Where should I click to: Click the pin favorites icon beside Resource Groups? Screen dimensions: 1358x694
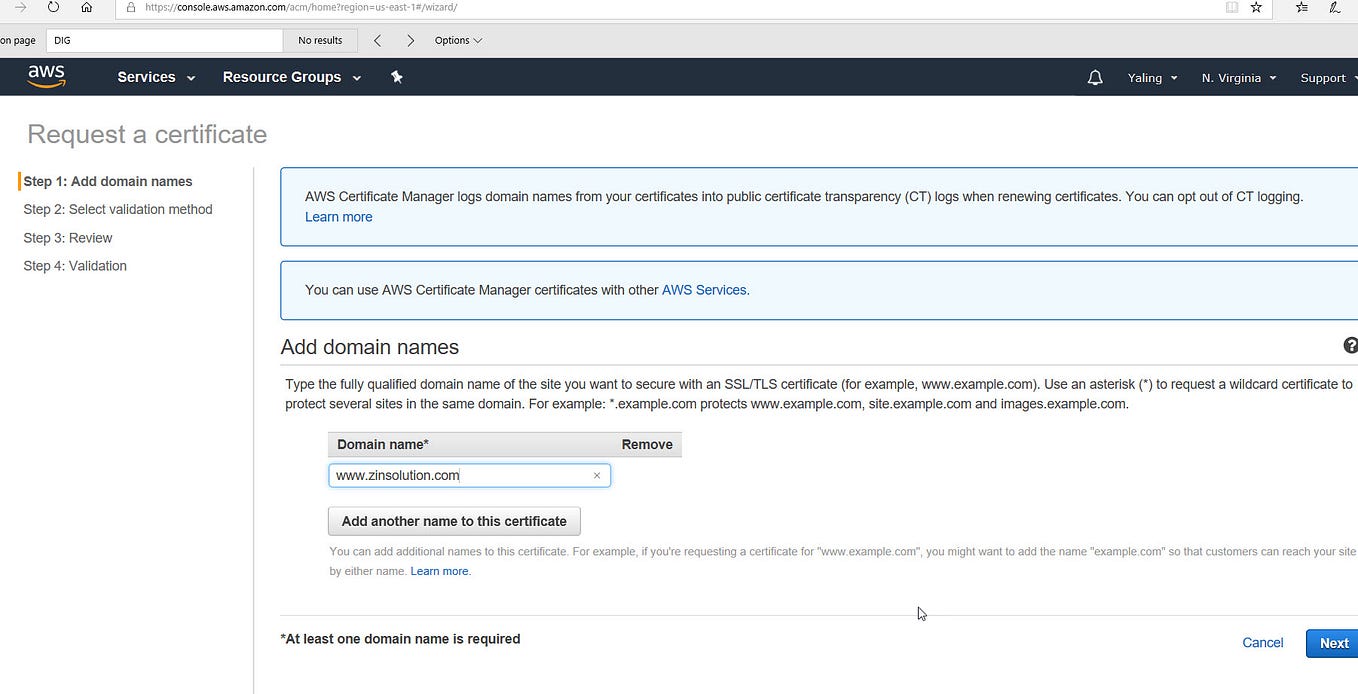(x=396, y=76)
